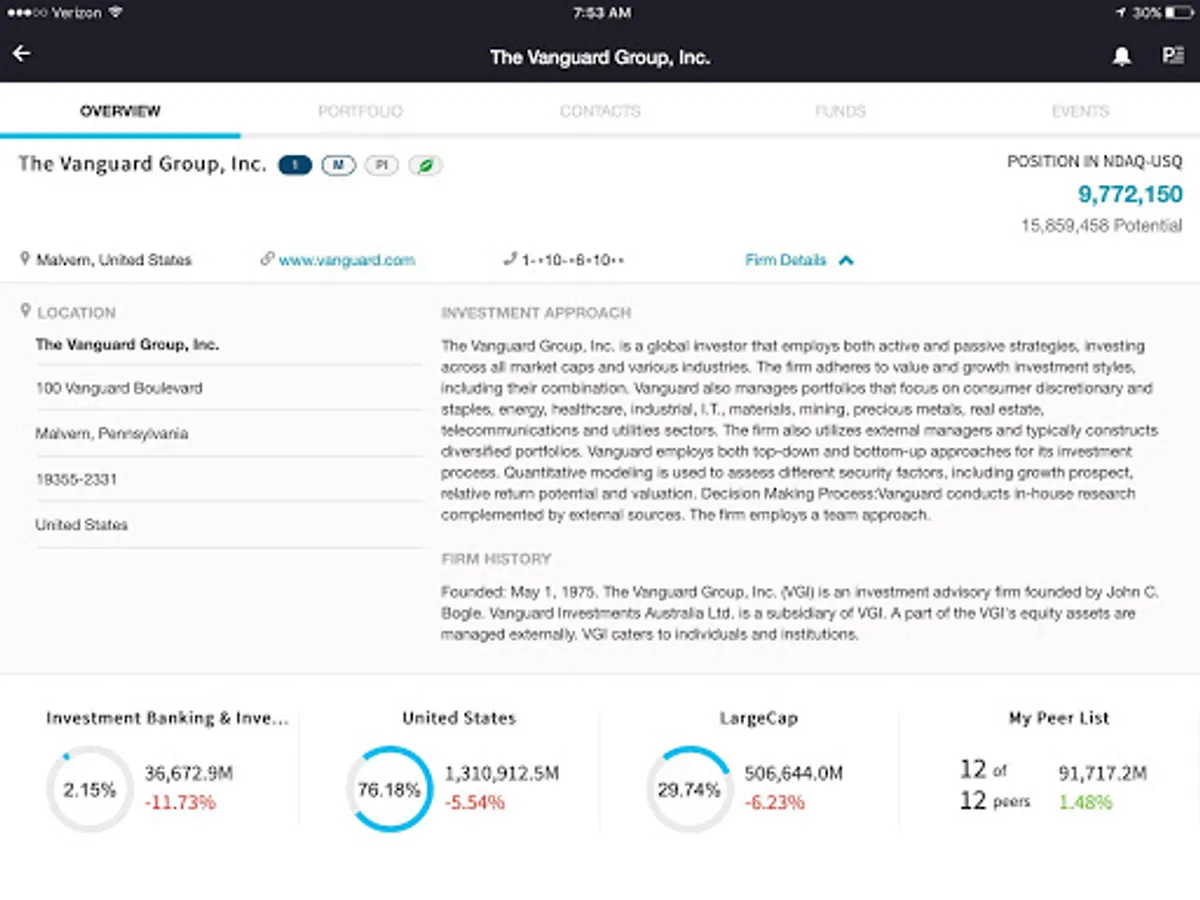Tap the 9,772,150 position value
1200x900 pixels.
pos(1129,194)
